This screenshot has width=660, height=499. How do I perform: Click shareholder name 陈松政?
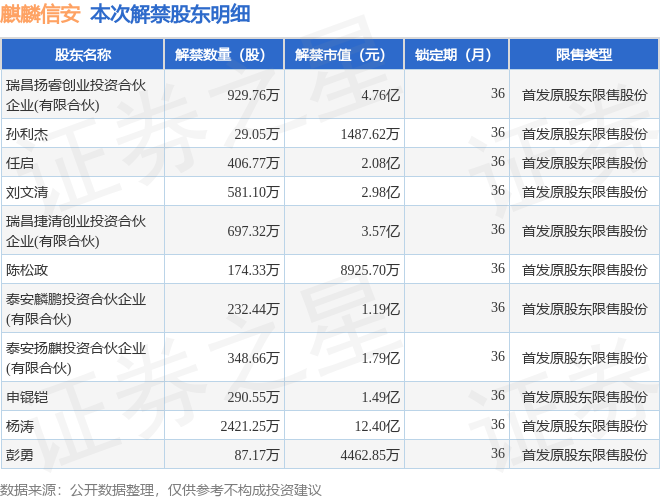[27, 270]
